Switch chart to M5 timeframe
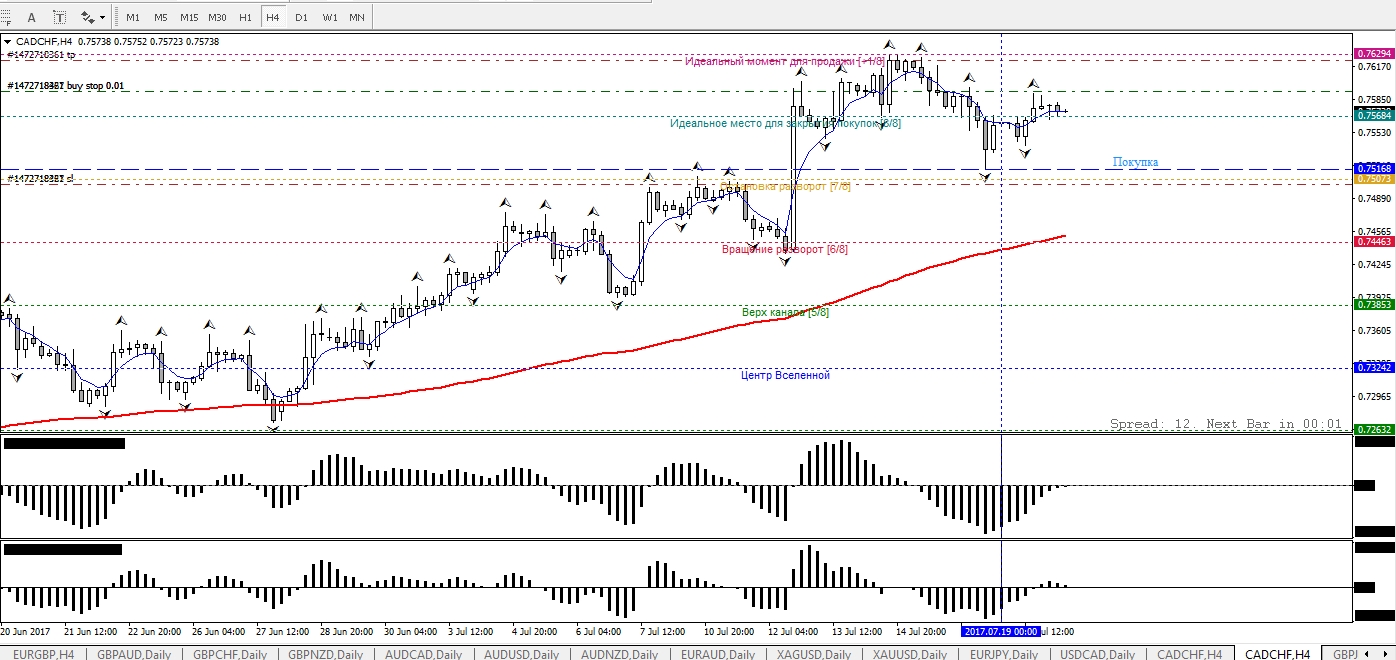This screenshot has width=1396, height=660. point(161,17)
